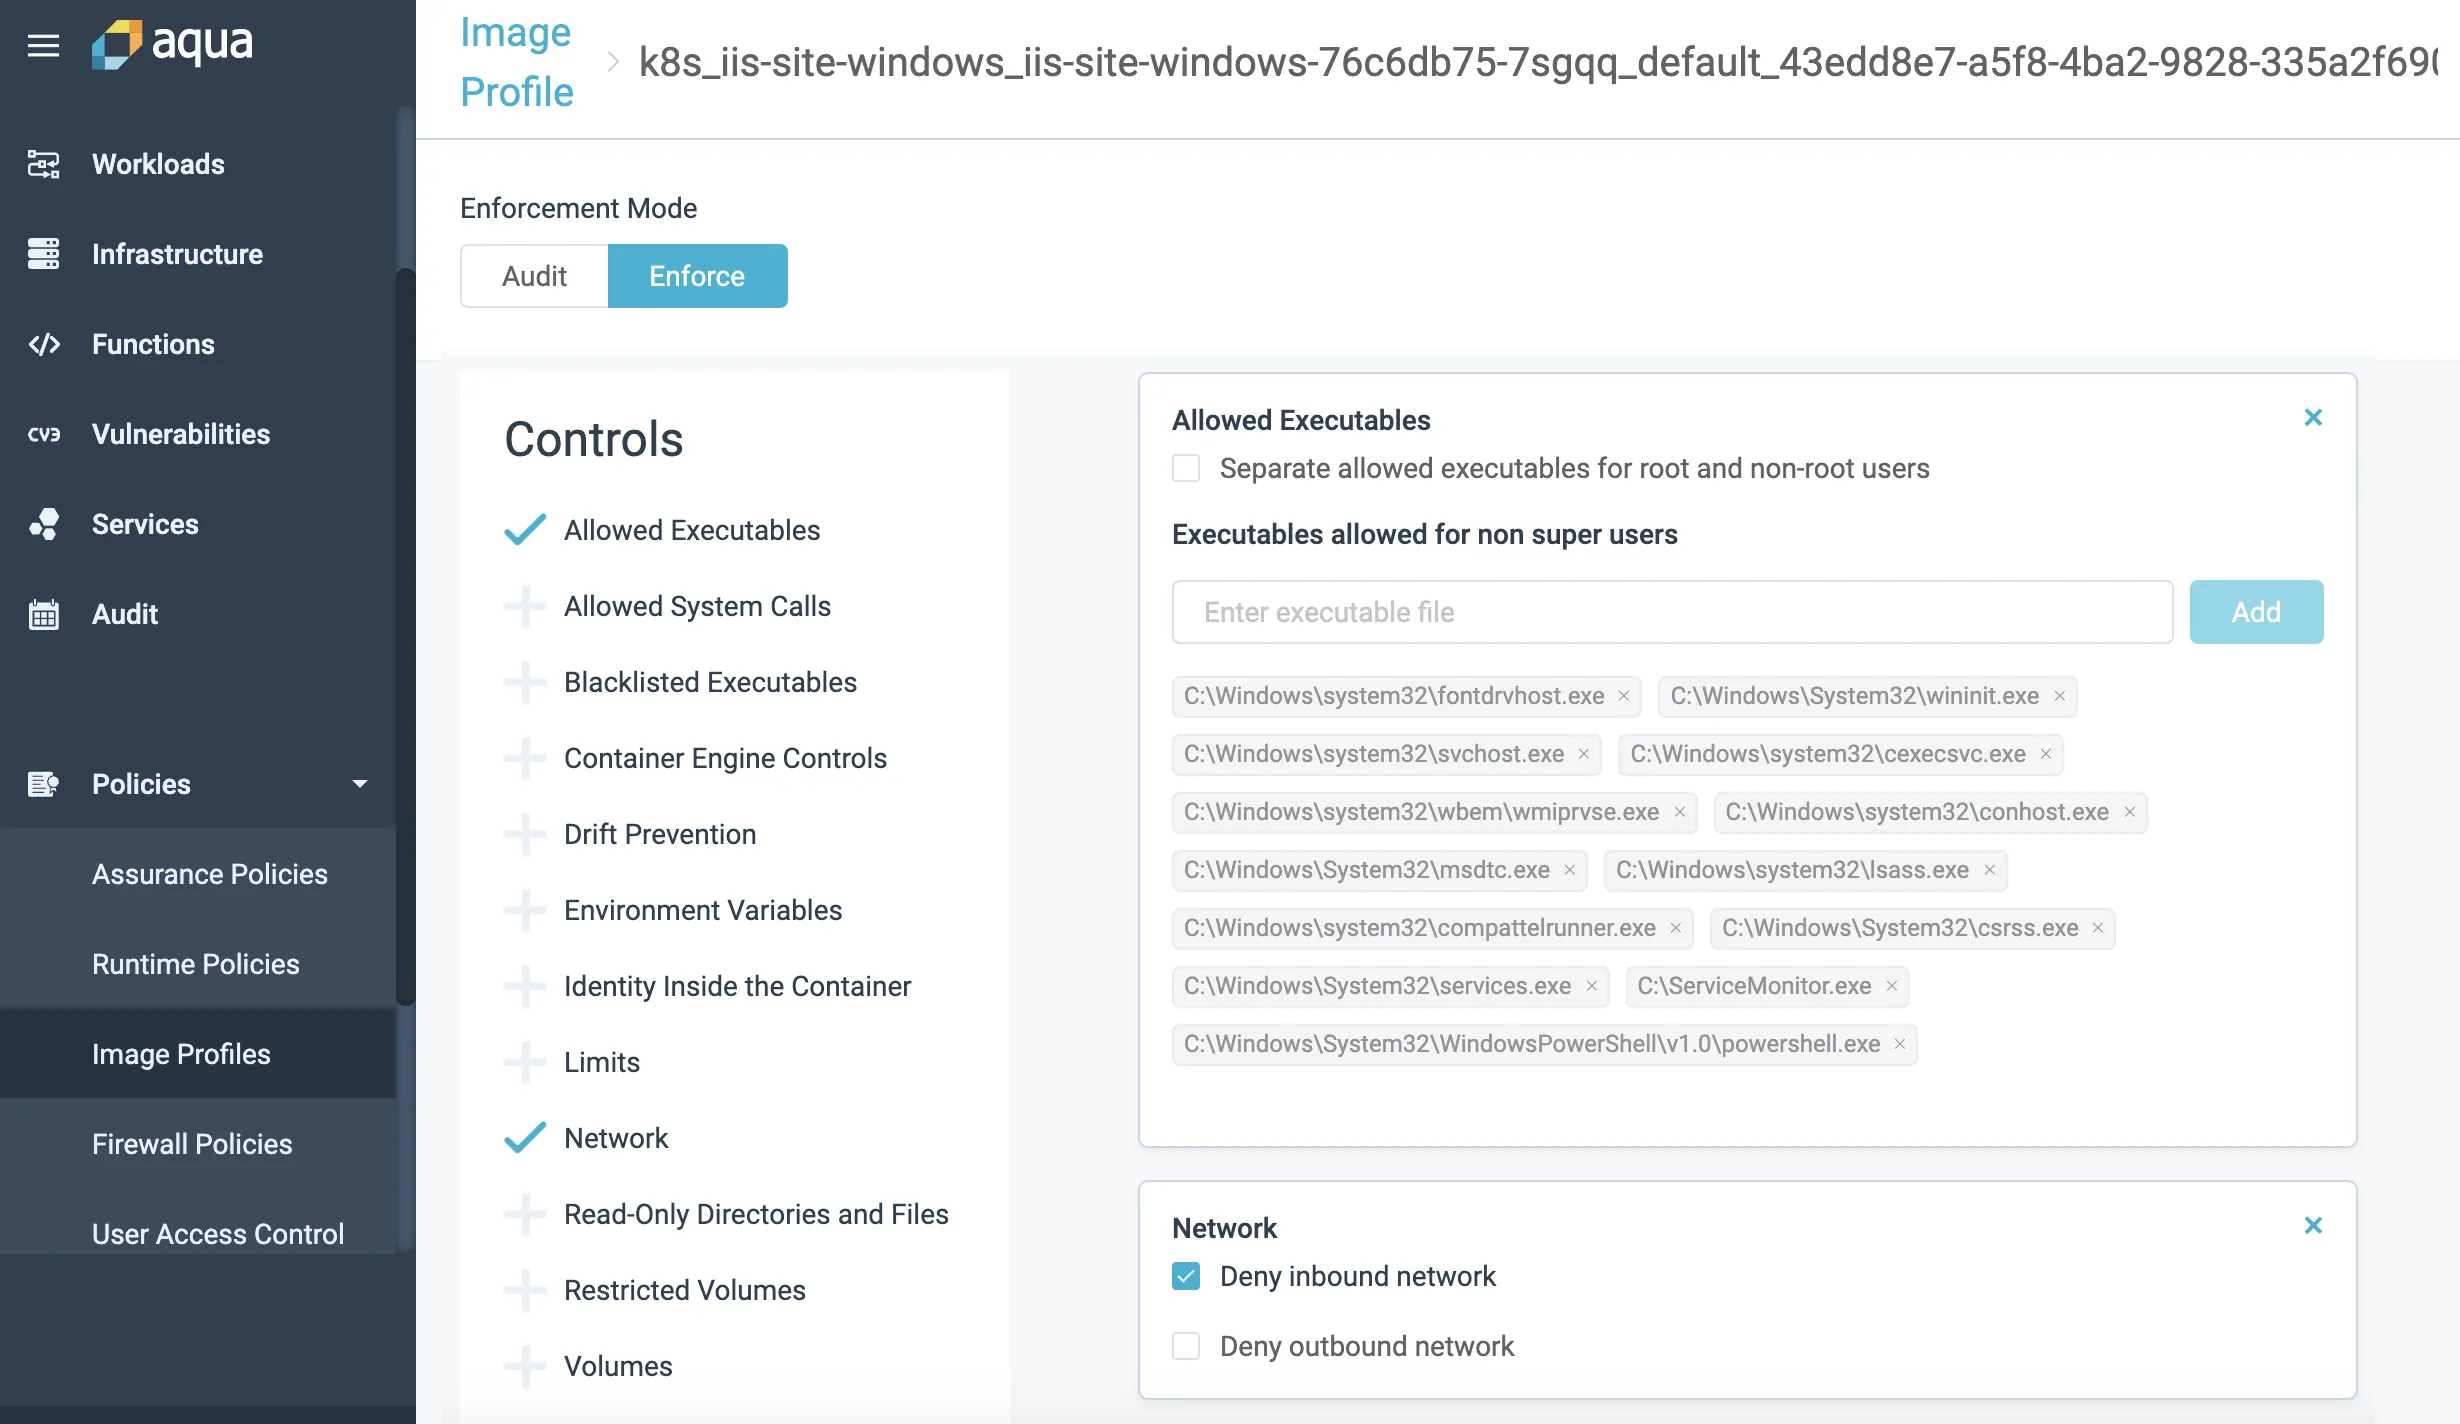Navigate to Runtime Policies section
Image resolution: width=2460 pixels, height=1424 pixels.
(195, 963)
